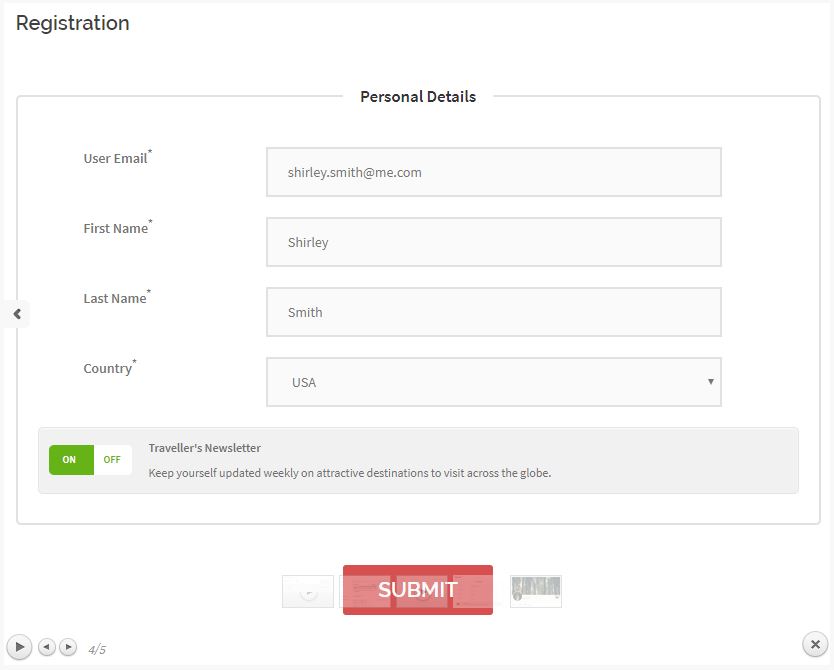Start the slideshow with the play button
This screenshot has height=670, width=834.
(19, 647)
